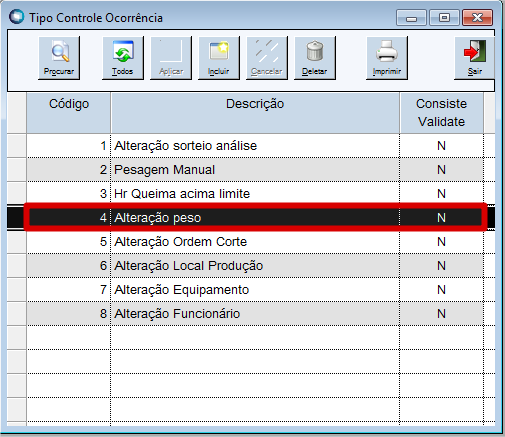505x437 pixels.
Task: Click the Imprimir printer icon
Action: click(387, 51)
